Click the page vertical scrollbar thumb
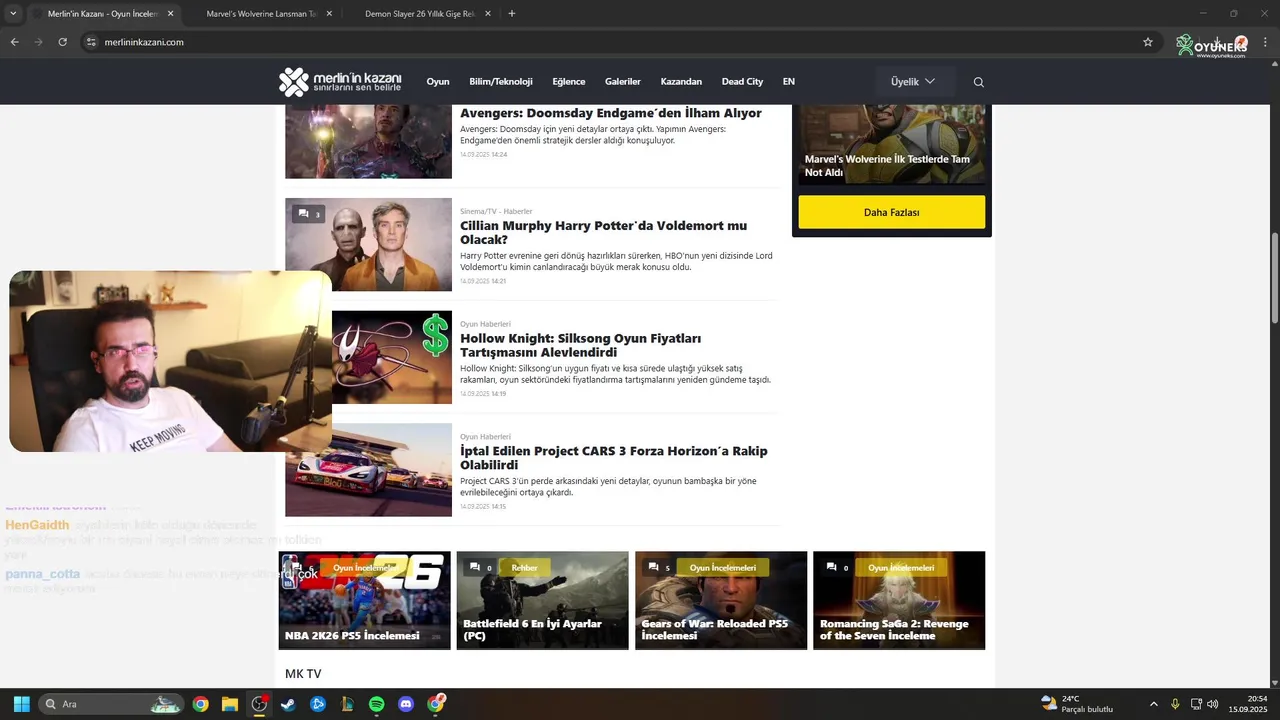This screenshot has height=720, width=1280. (1275, 277)
